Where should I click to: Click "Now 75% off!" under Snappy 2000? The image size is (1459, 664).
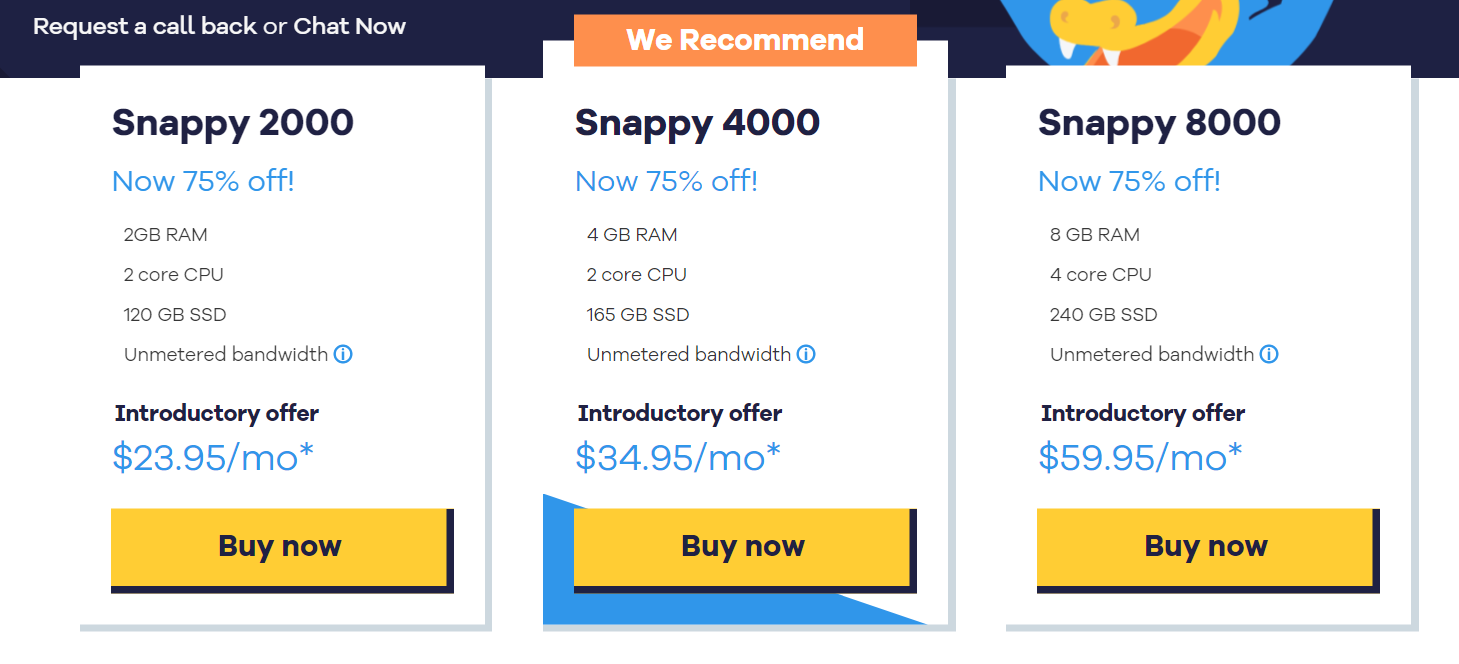pyautogui.click(x=203, y=181)
